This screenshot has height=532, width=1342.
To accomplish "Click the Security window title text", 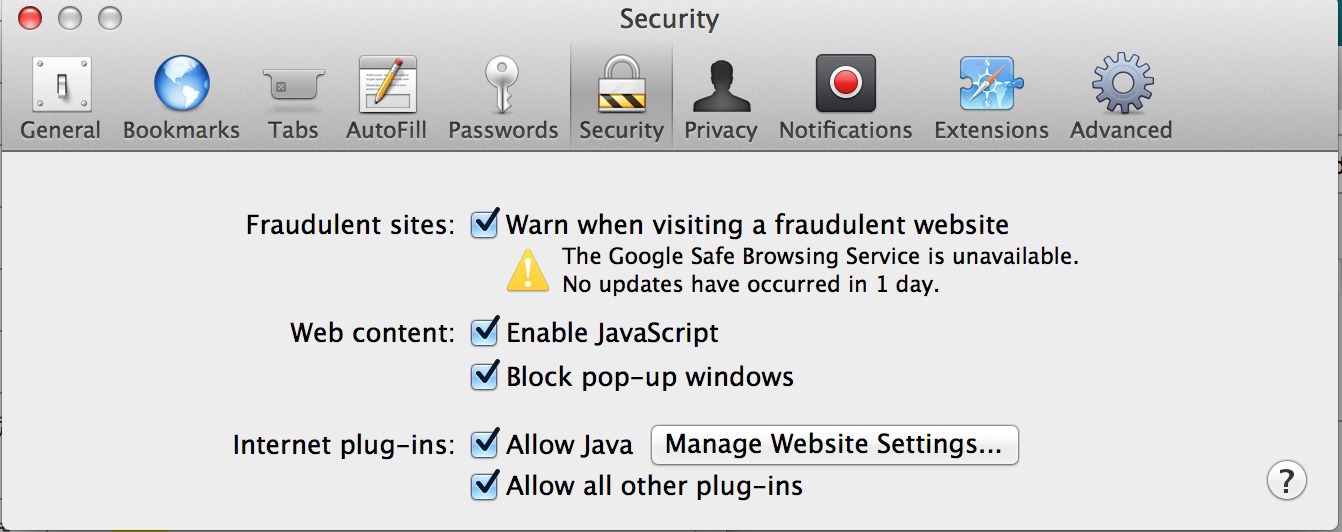I will point(669,19).
